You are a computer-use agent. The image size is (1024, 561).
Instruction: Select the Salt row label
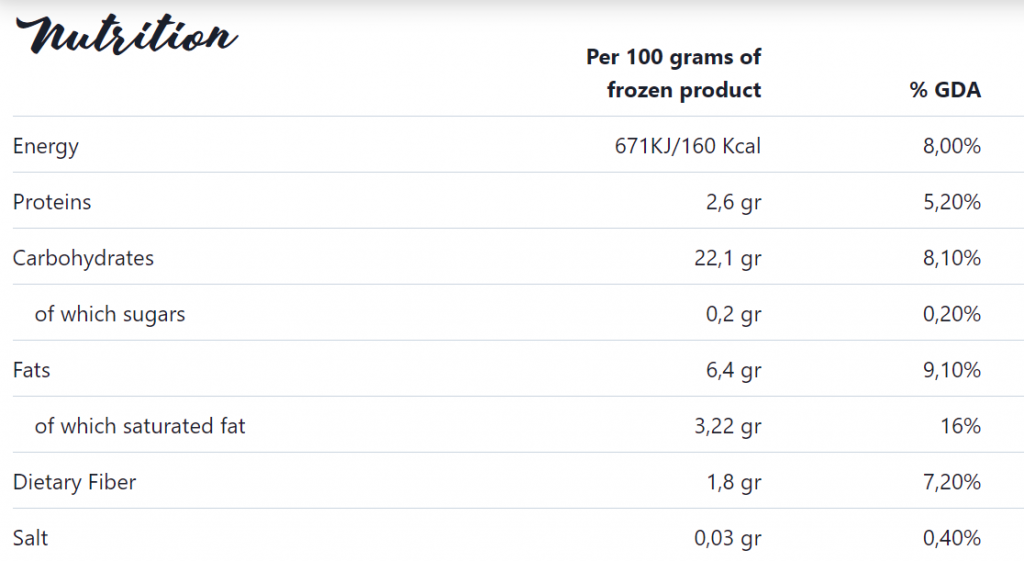31,537
